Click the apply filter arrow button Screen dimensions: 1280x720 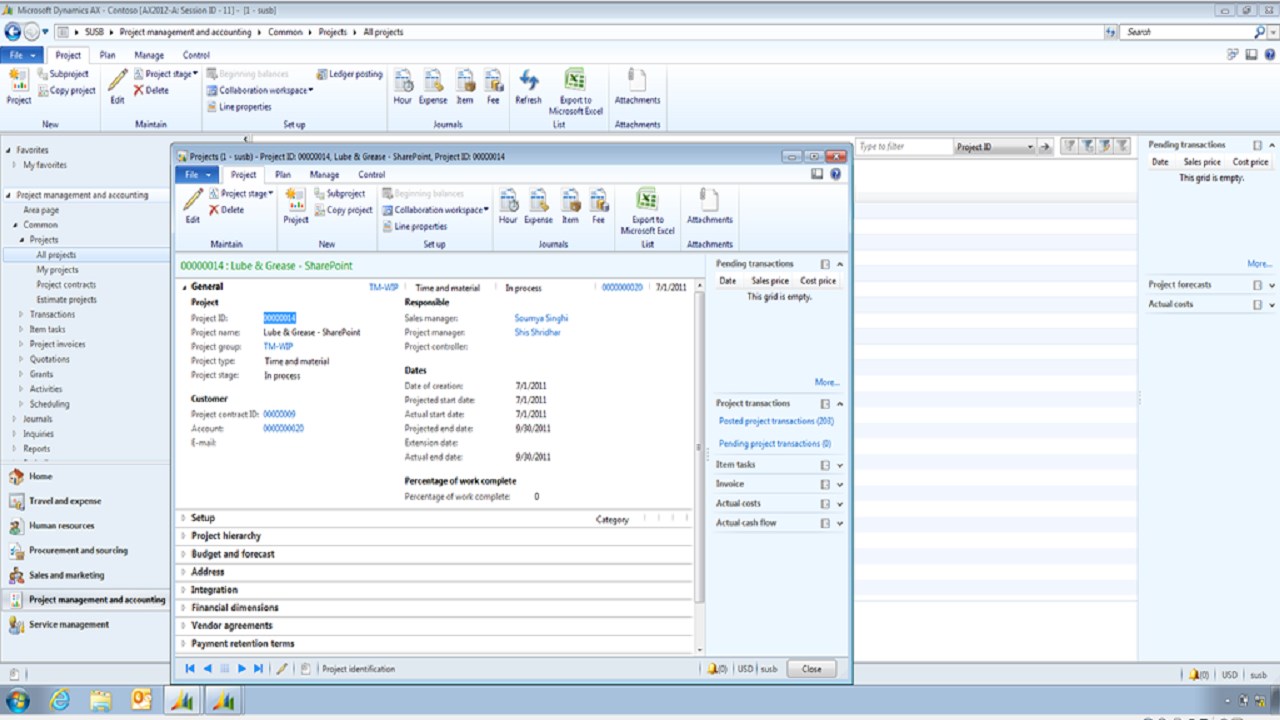pyautogui.click(x=1046, y=147)
